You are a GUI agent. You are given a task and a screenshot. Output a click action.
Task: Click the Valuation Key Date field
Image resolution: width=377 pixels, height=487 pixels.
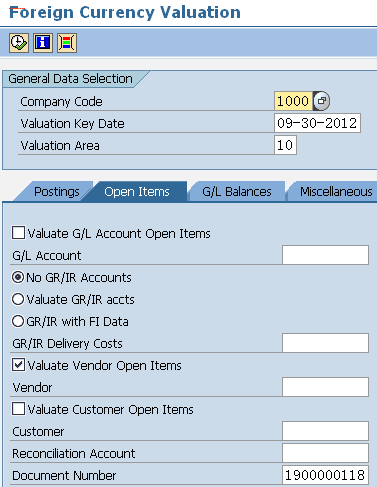tap(317, 123)
